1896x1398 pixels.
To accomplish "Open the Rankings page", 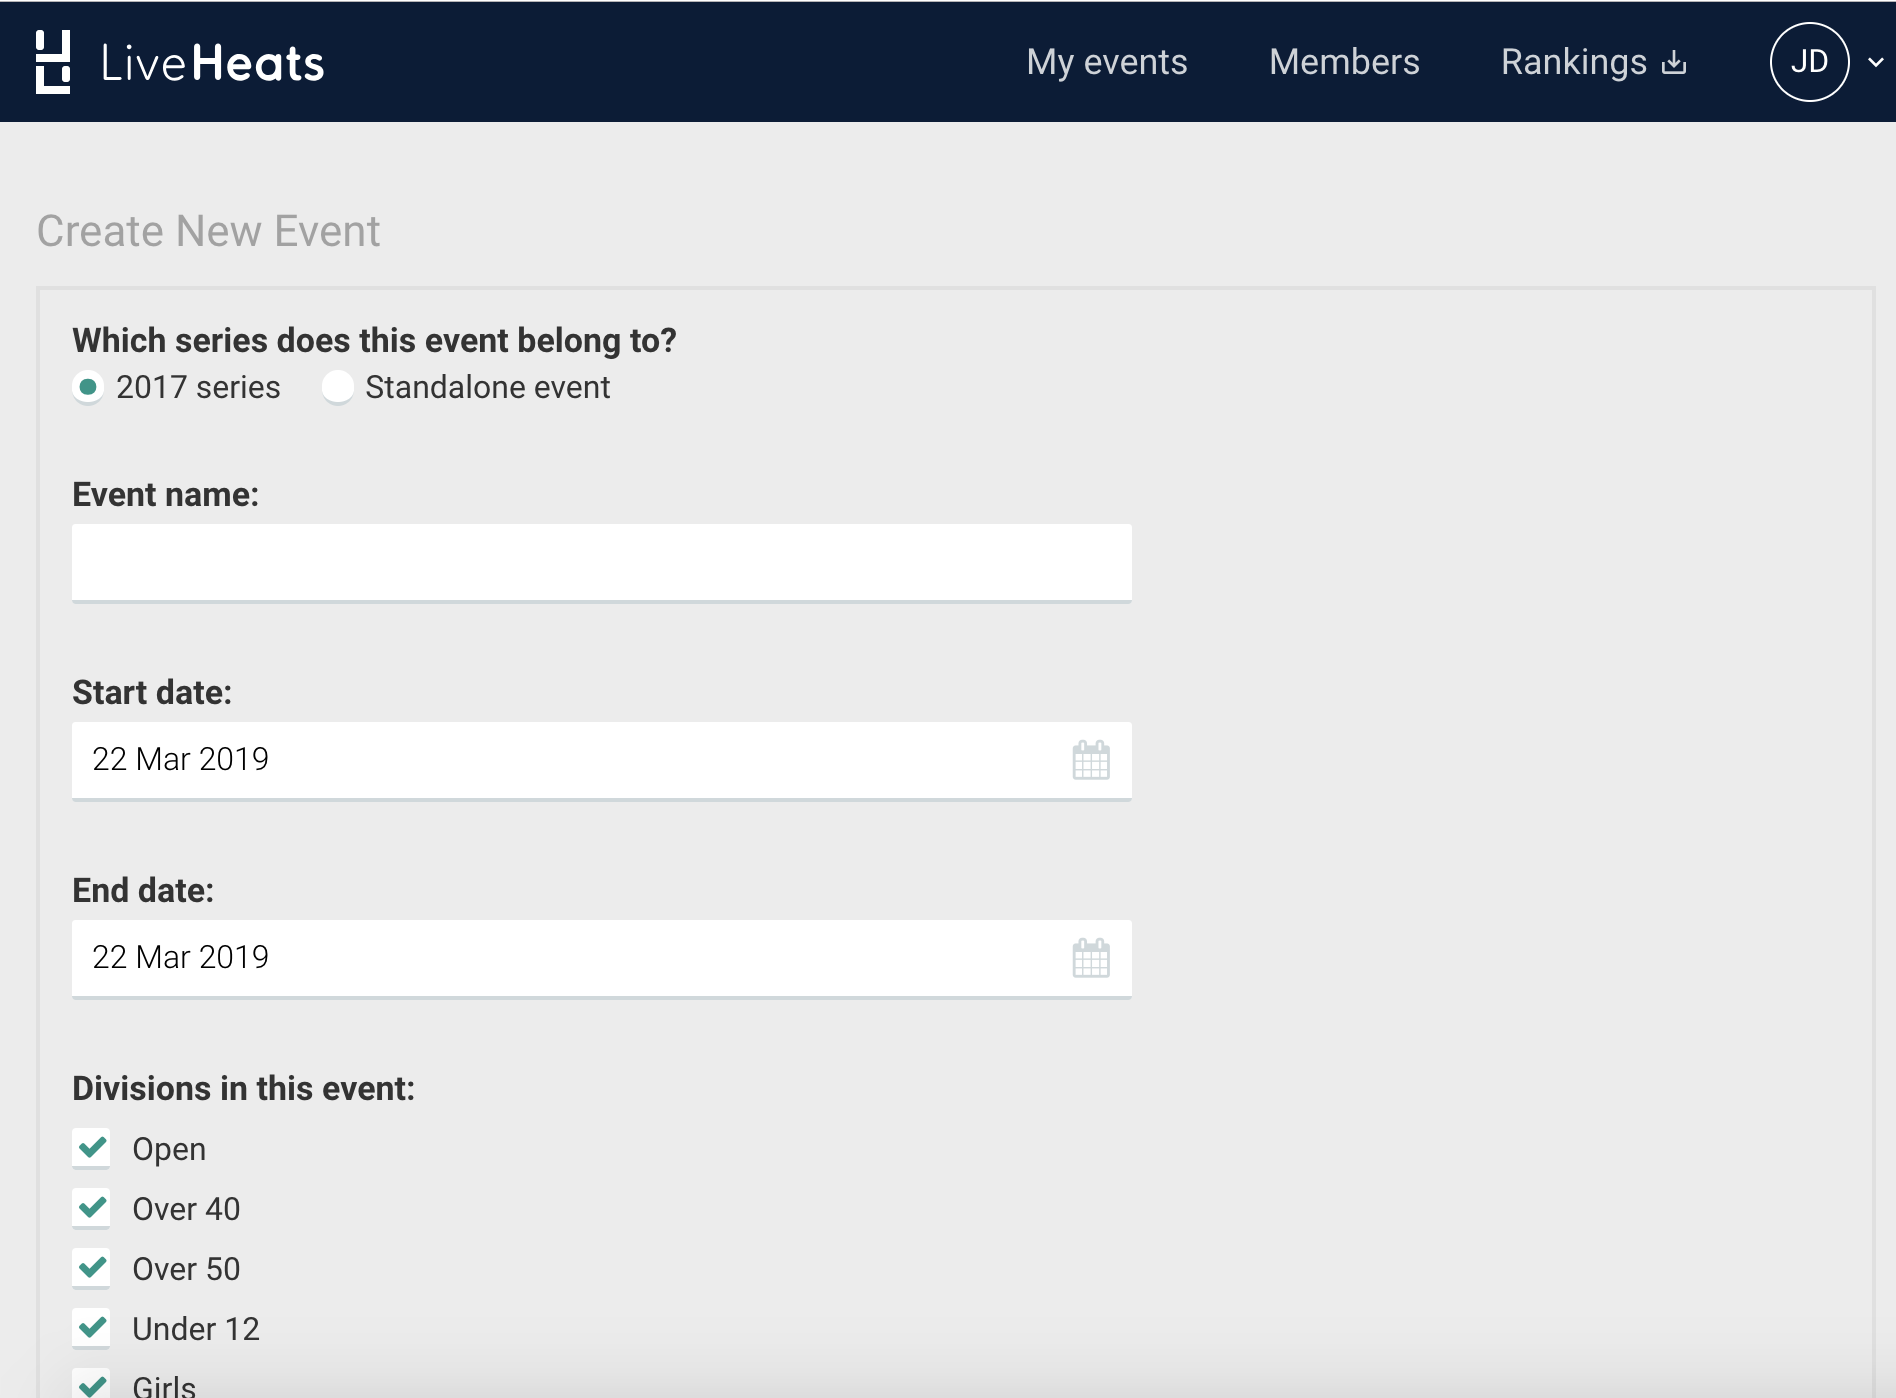I will coord(1574,62).
